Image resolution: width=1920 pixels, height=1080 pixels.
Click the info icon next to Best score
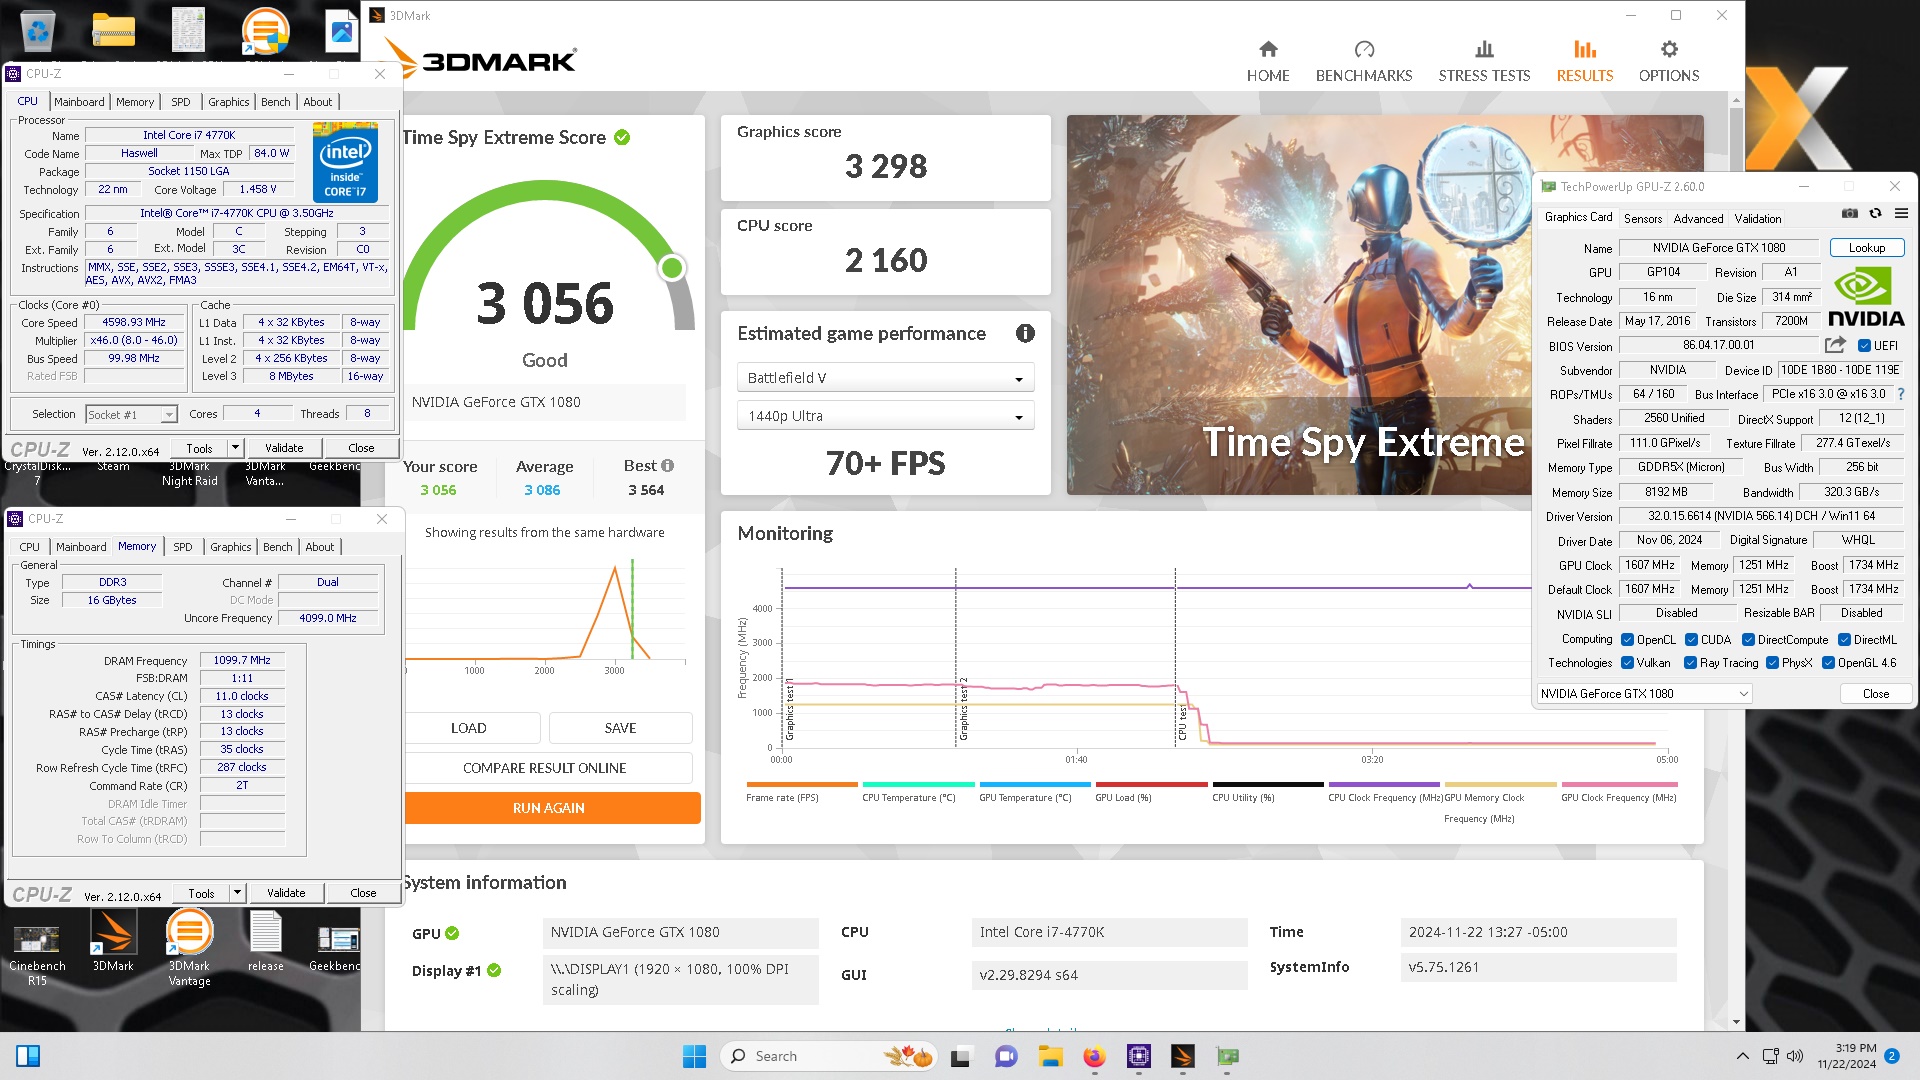pyautogui.click(x=668, y=466)
